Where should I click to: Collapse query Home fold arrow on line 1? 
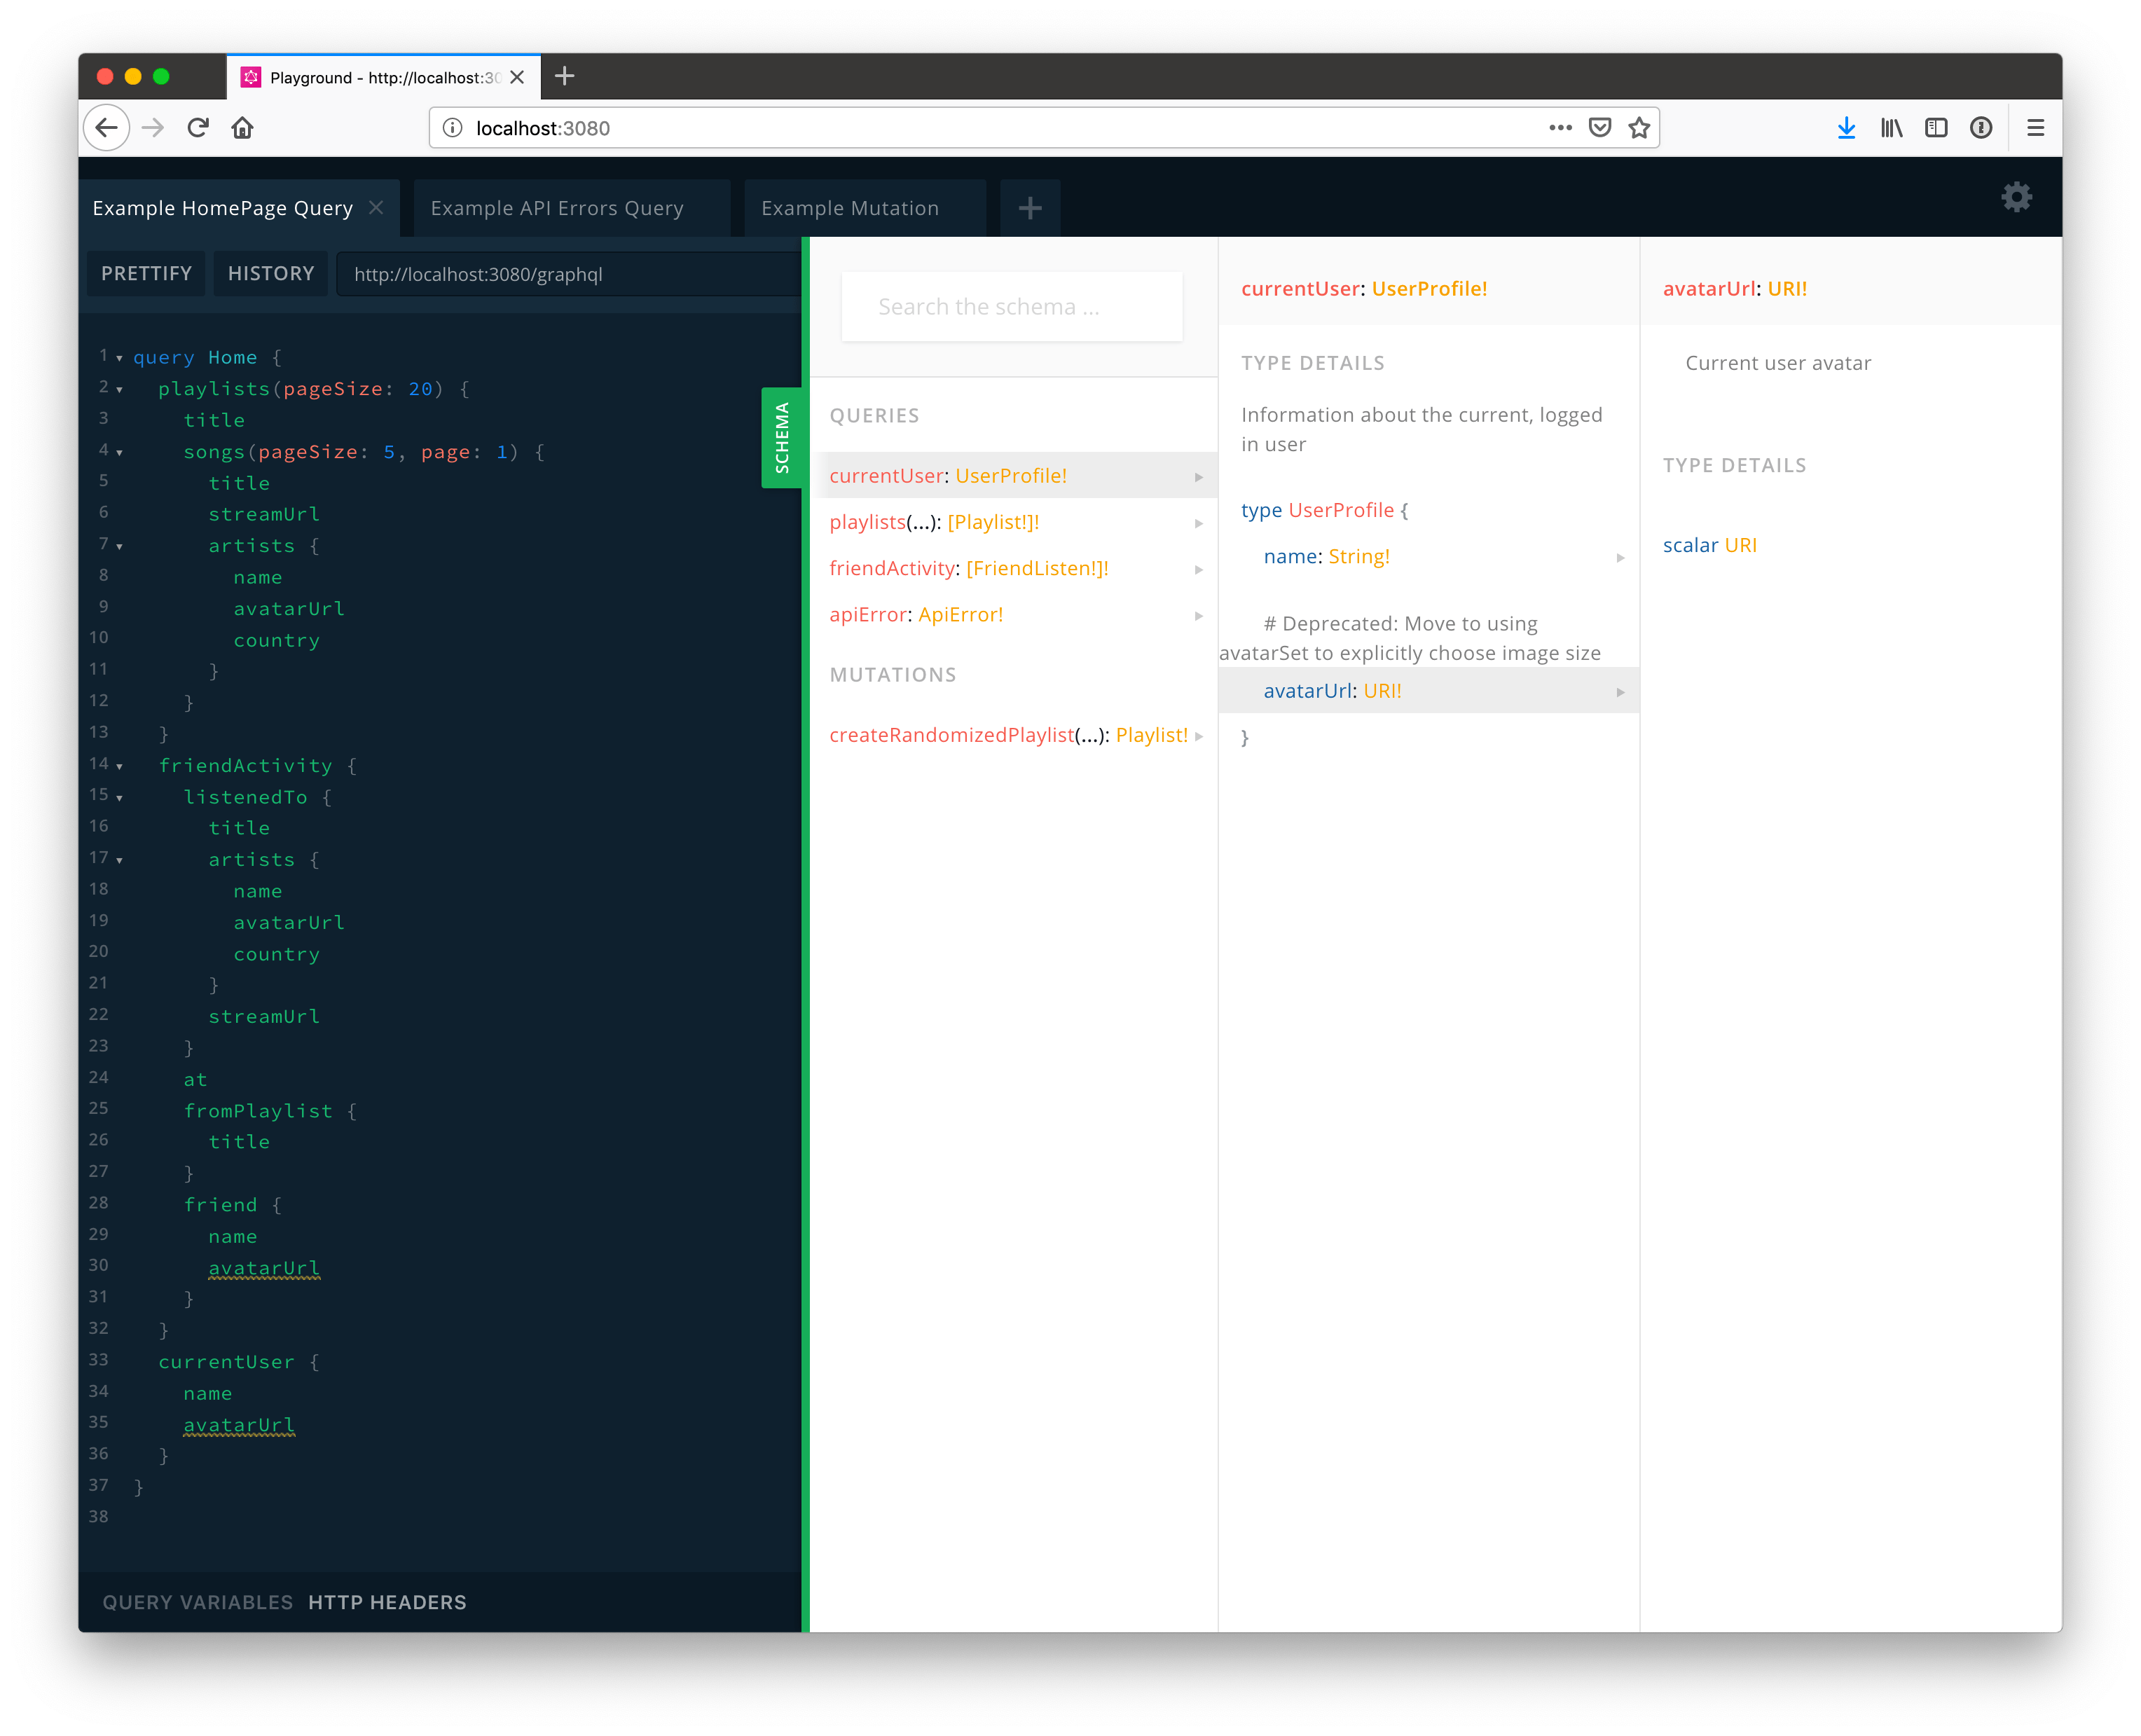[119, 358]
